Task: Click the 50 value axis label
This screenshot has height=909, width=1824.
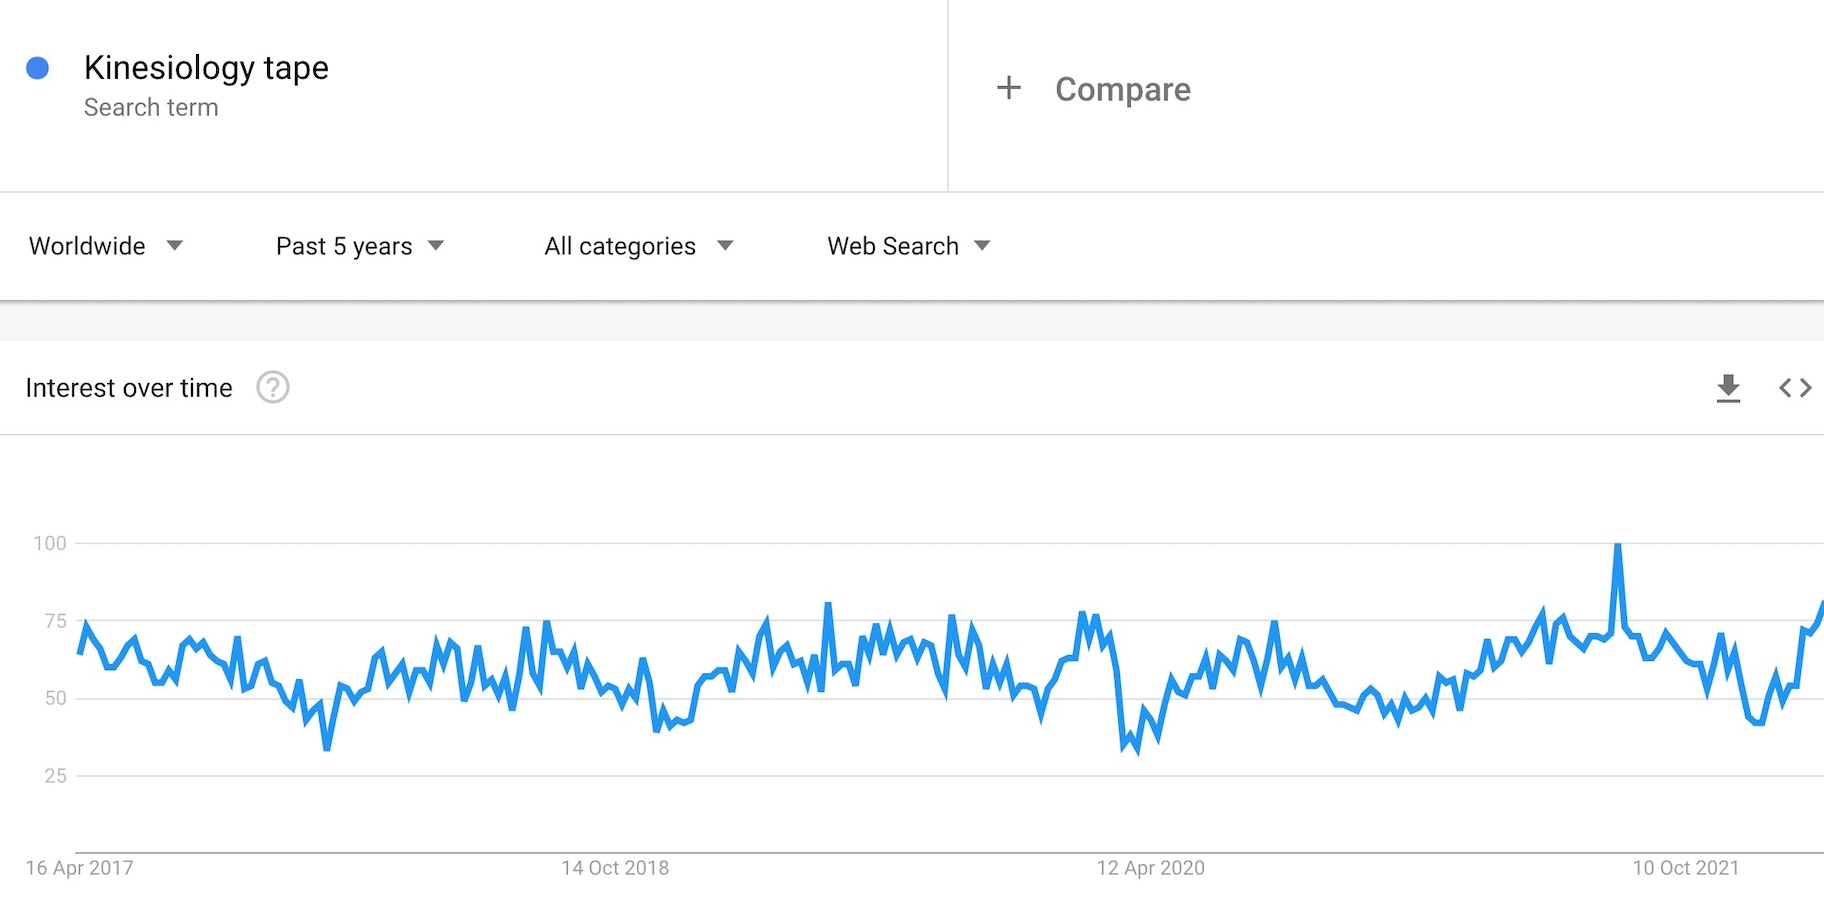Action: coord(56,698)
